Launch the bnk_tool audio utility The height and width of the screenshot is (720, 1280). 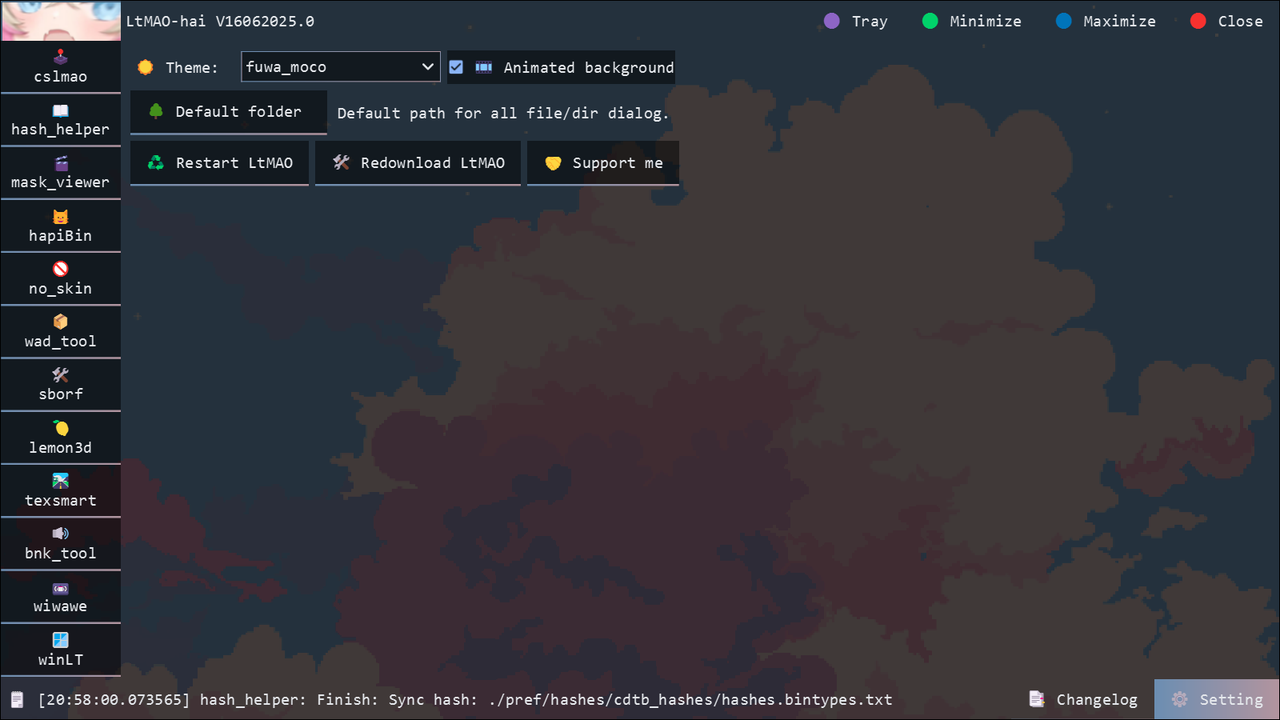[60, 543]
